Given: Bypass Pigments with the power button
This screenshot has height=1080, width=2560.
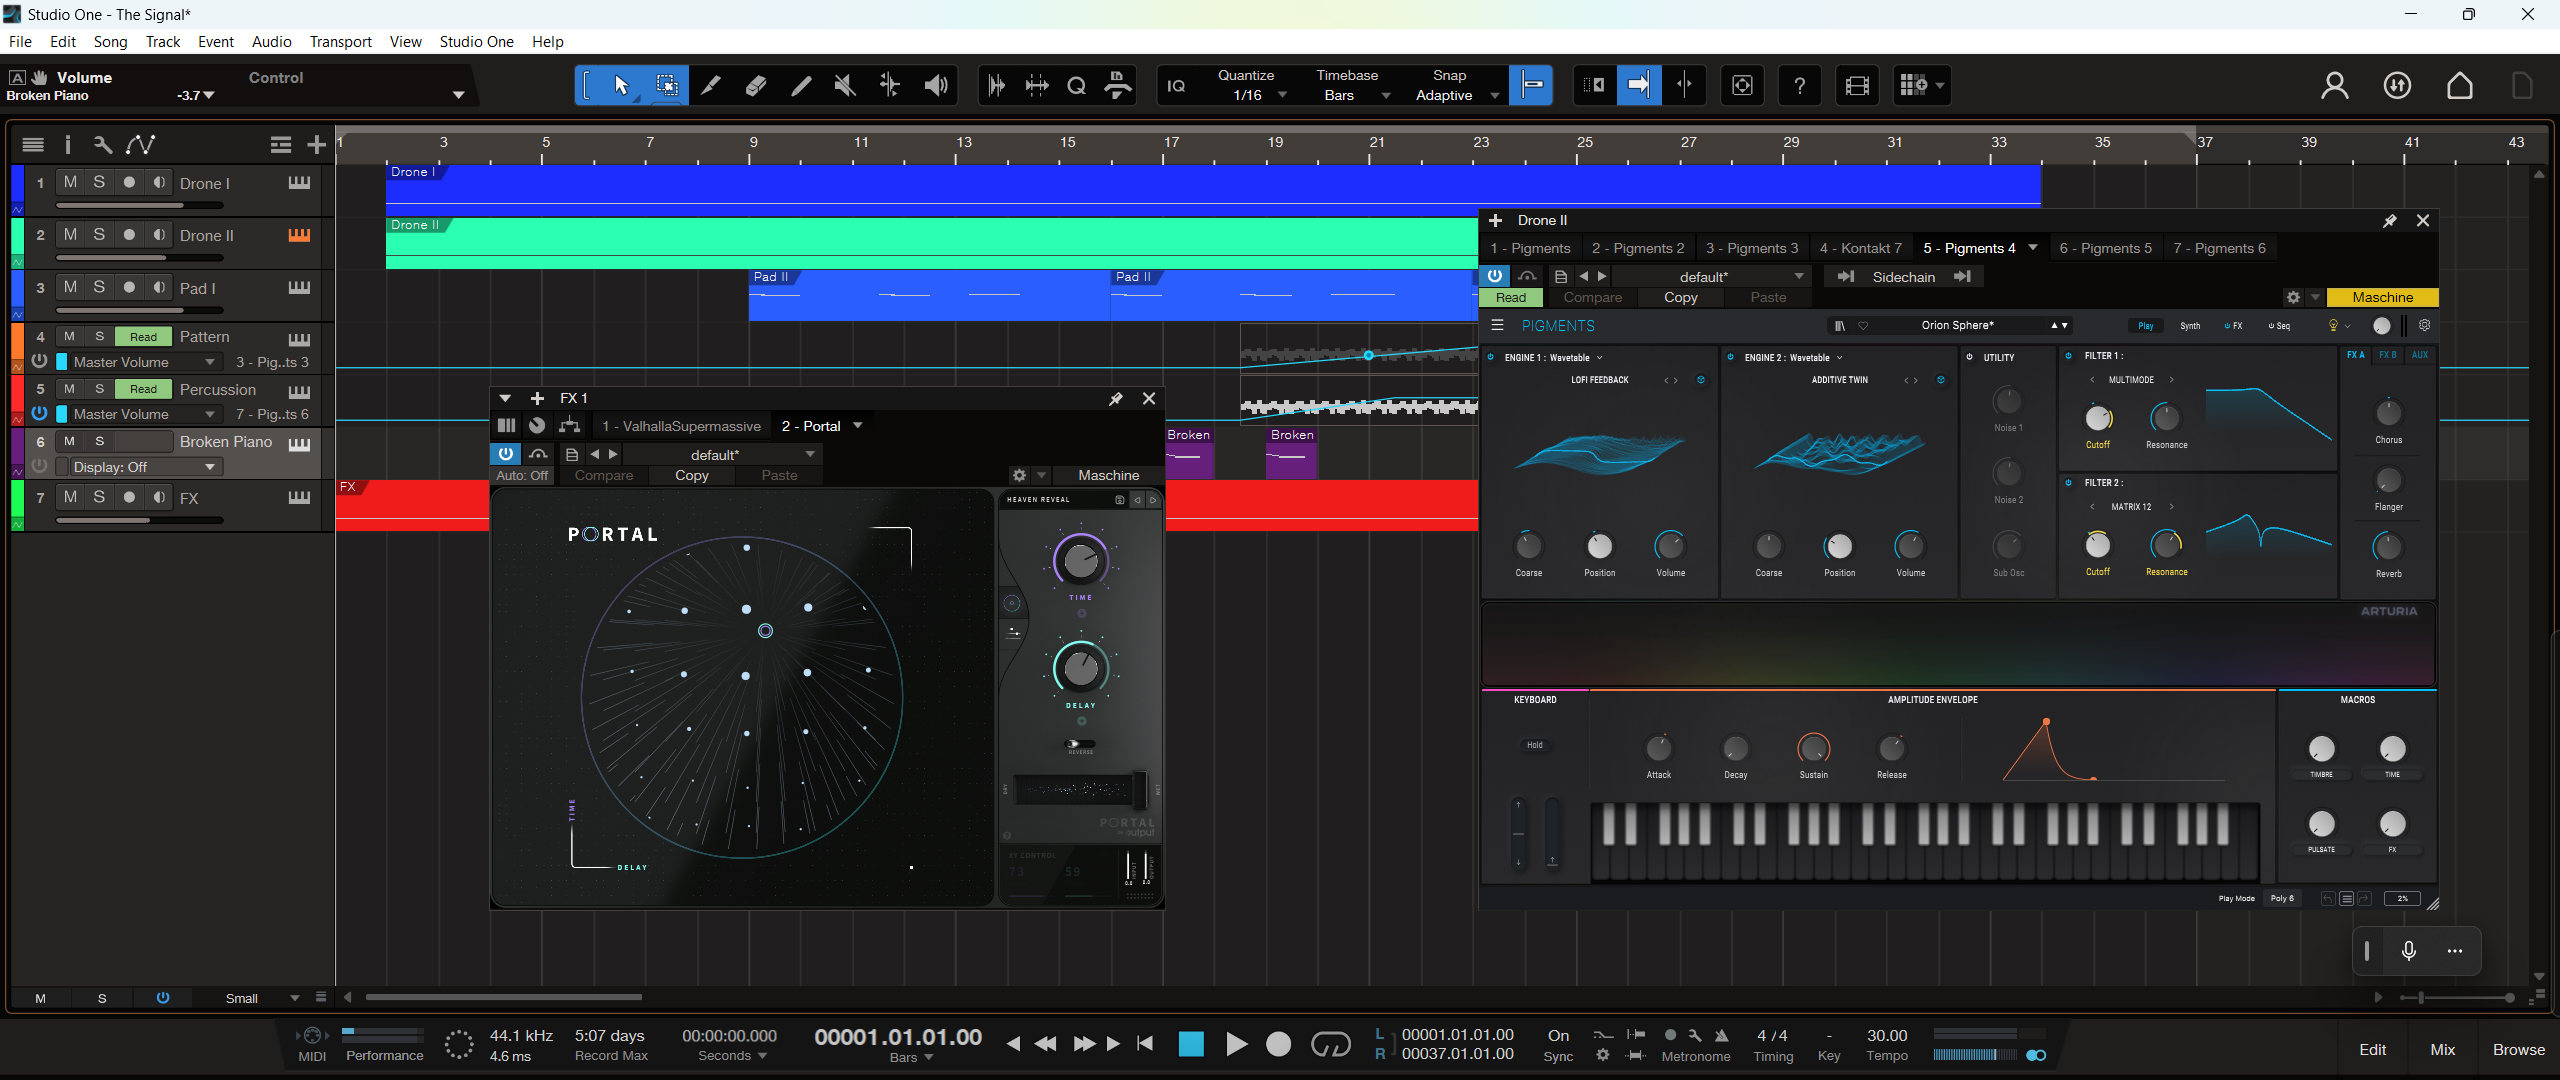Looking at the screenshot, I should point(1495,276).
